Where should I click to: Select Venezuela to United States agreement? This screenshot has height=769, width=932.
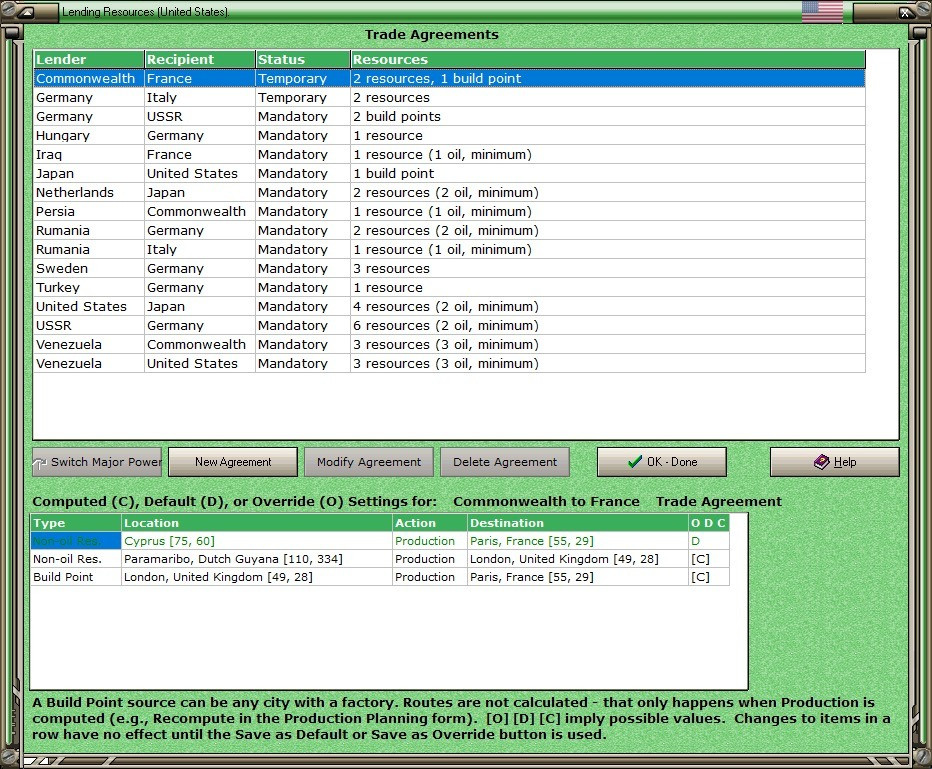coord(449,364)
